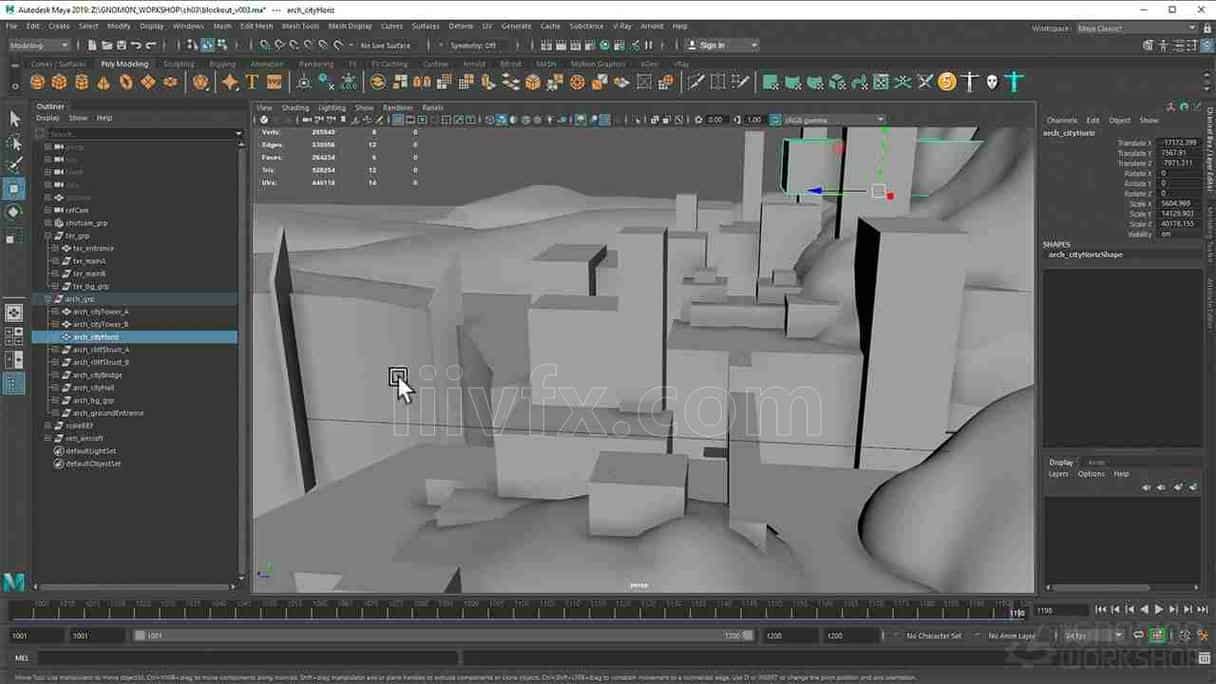Open the Layers menu in layer editor

pos(1058,474)
